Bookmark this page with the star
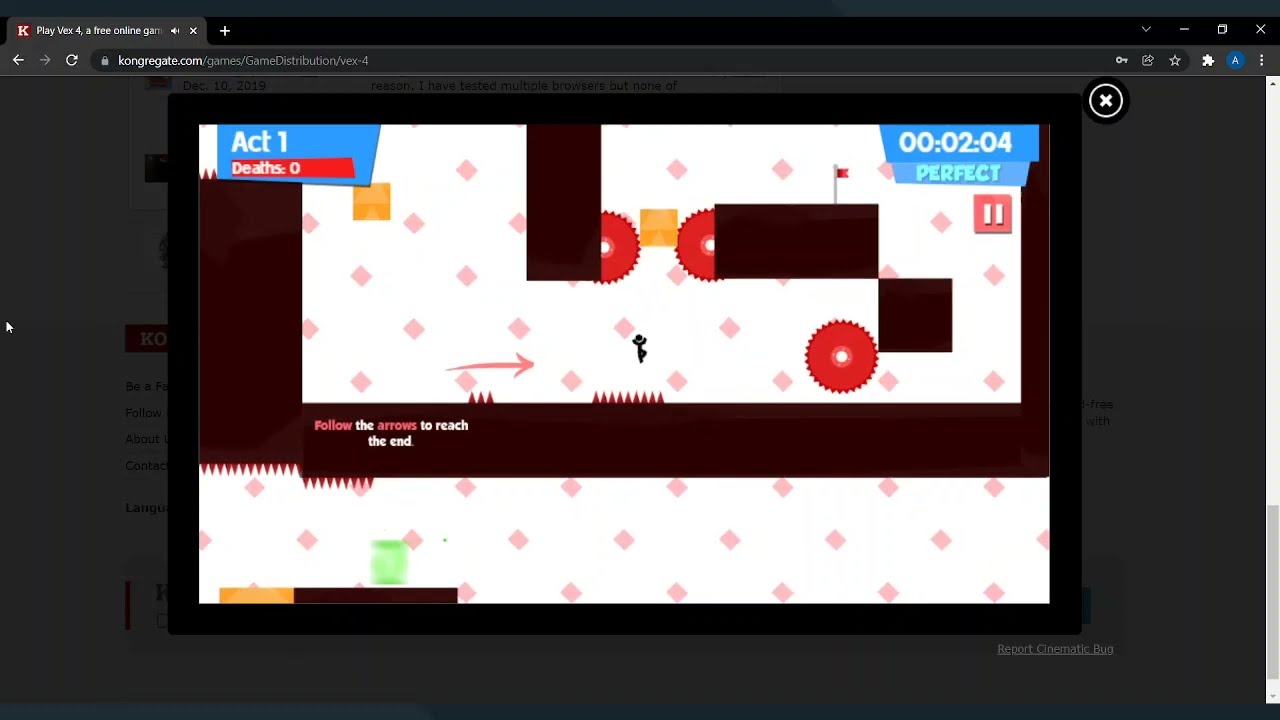The image size is (1280, 720). (x=1175, y=61)
